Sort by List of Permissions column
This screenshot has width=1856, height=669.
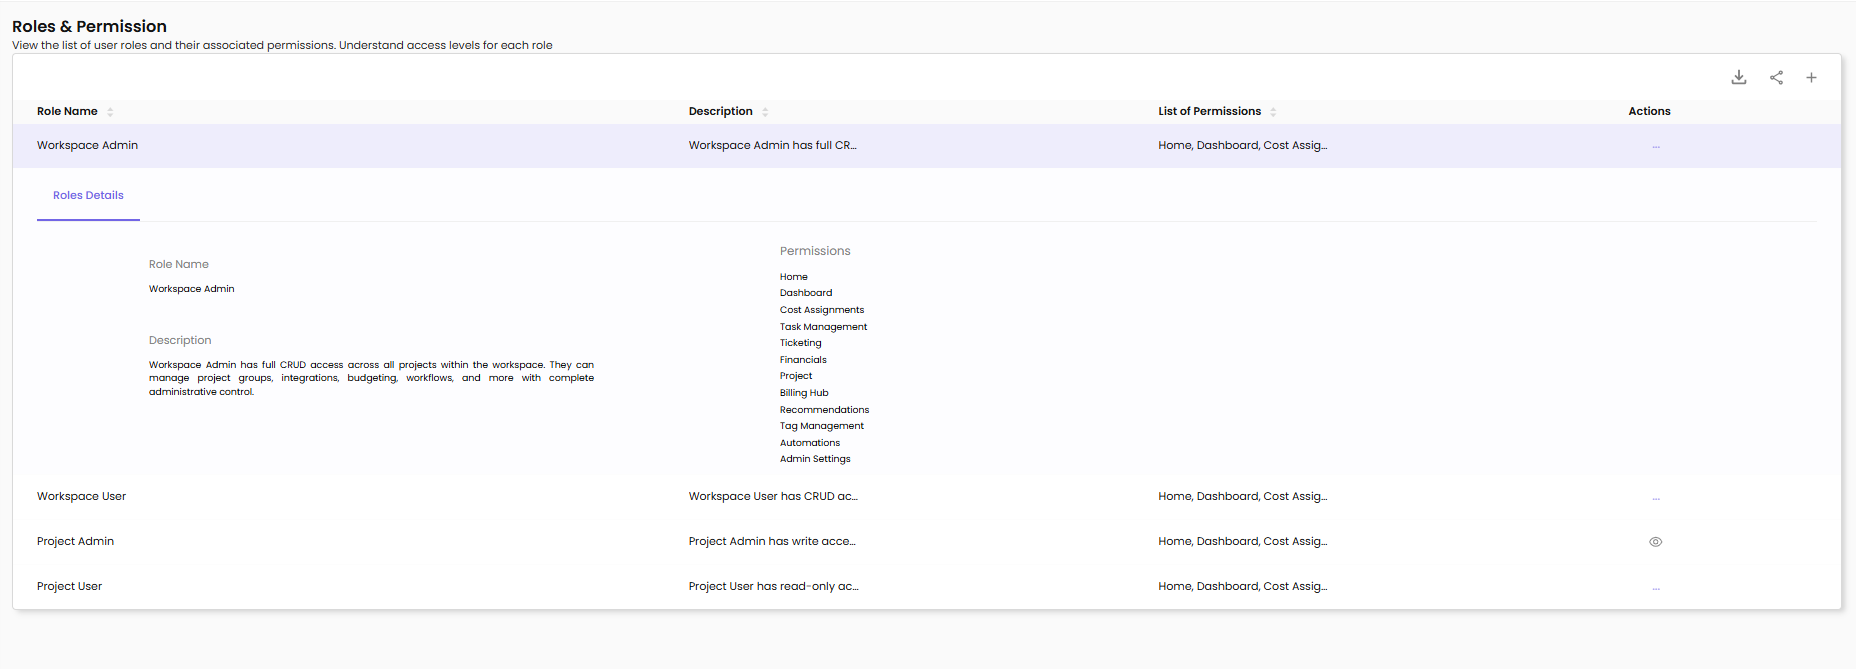pyautogui.click(x=1273, y=112)
